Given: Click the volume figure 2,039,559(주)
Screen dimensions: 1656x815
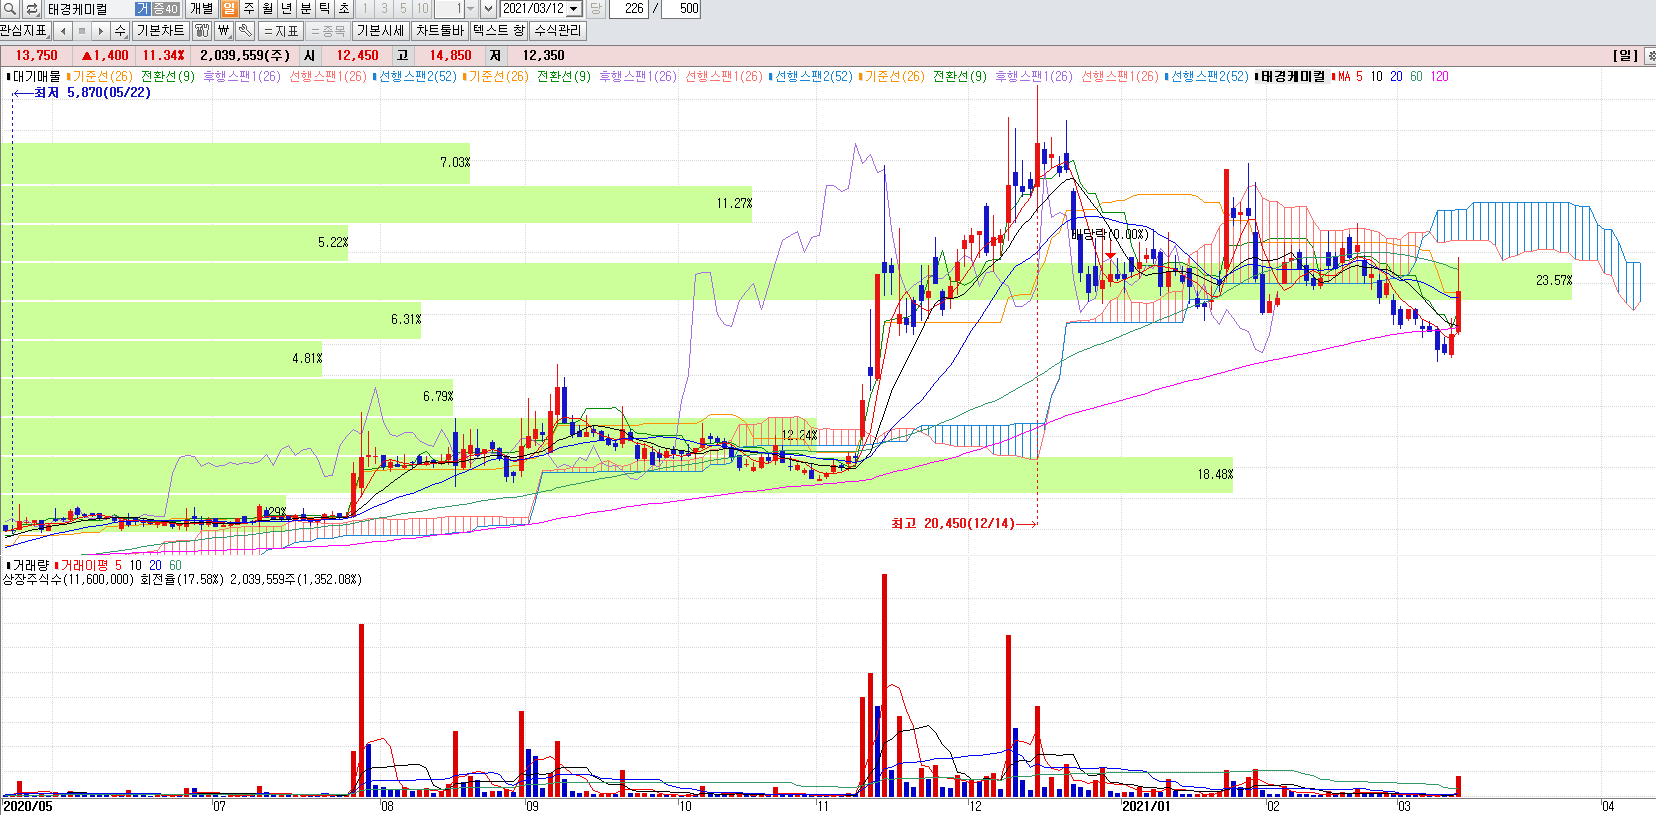Looking at the screenshot, I should (x=245, y=55).
